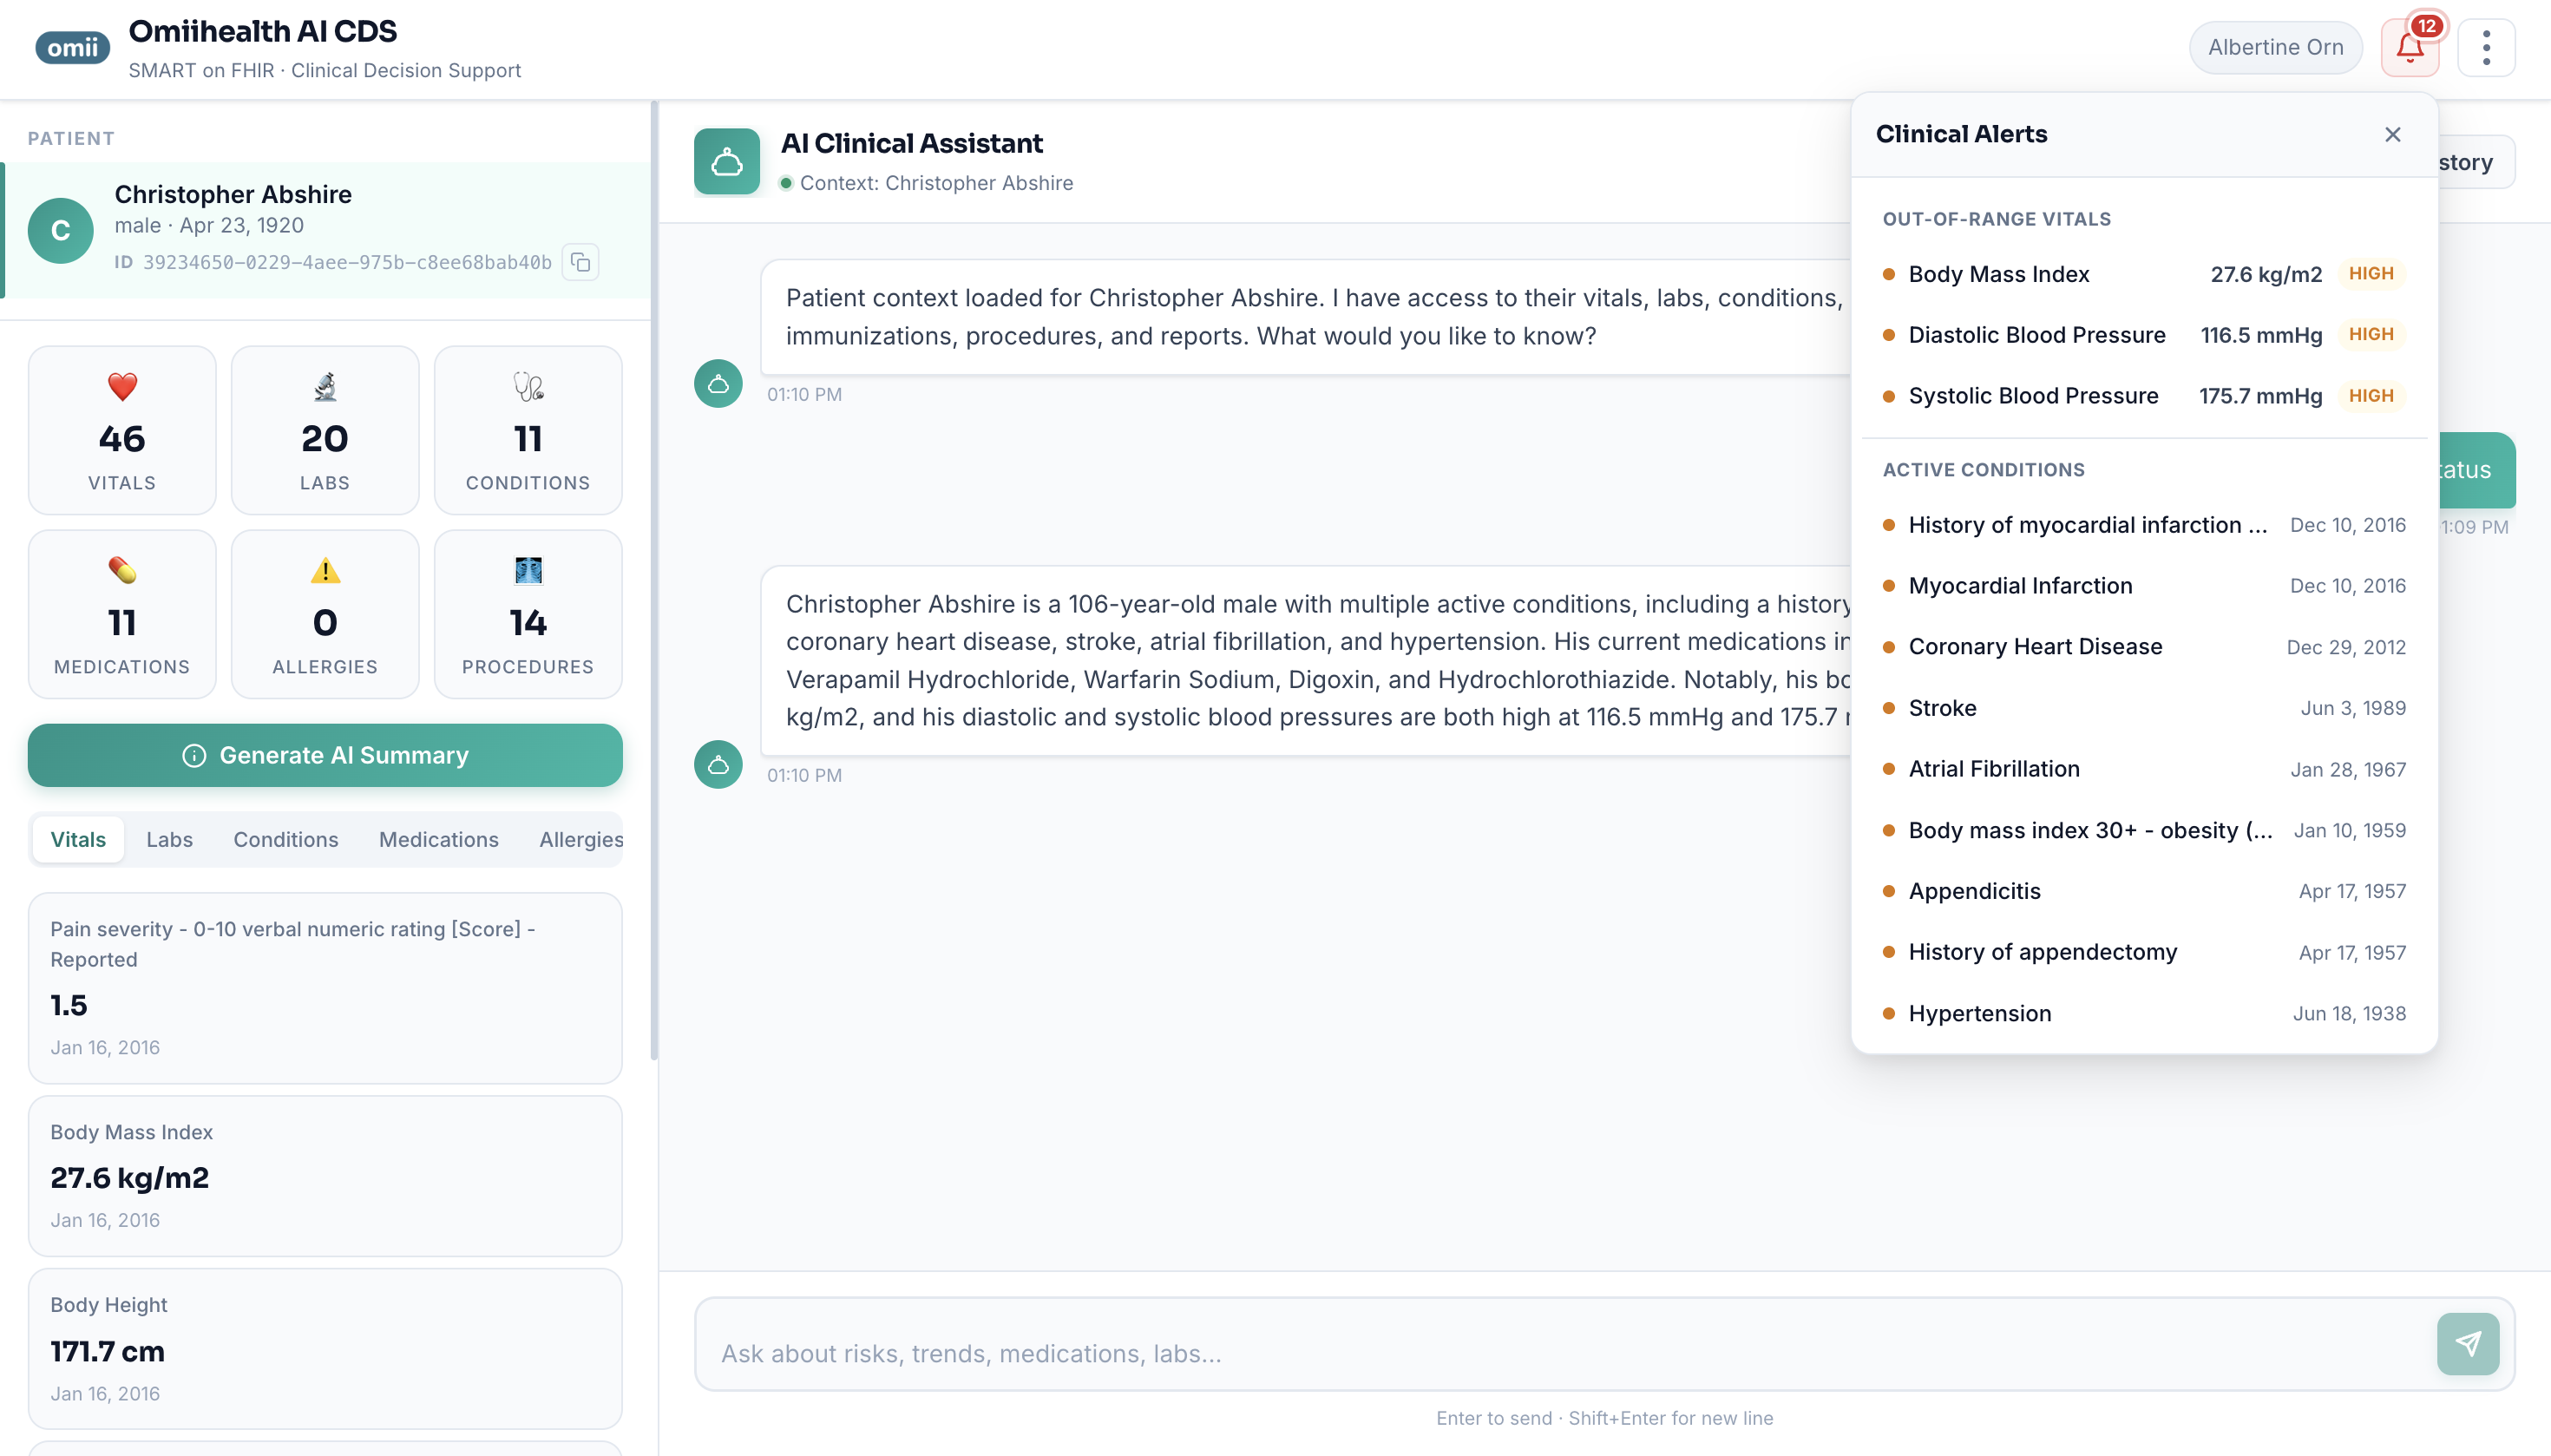The height and width of the screenshot is (1456, 2551).
Task: Select the Stroke condition row
Action: pos(2144,708)
